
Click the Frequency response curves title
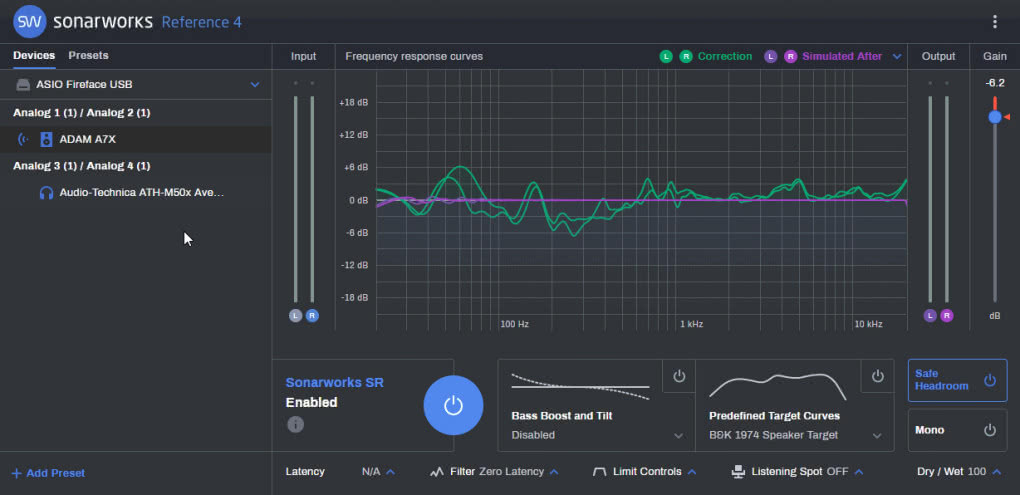[414, 57]
